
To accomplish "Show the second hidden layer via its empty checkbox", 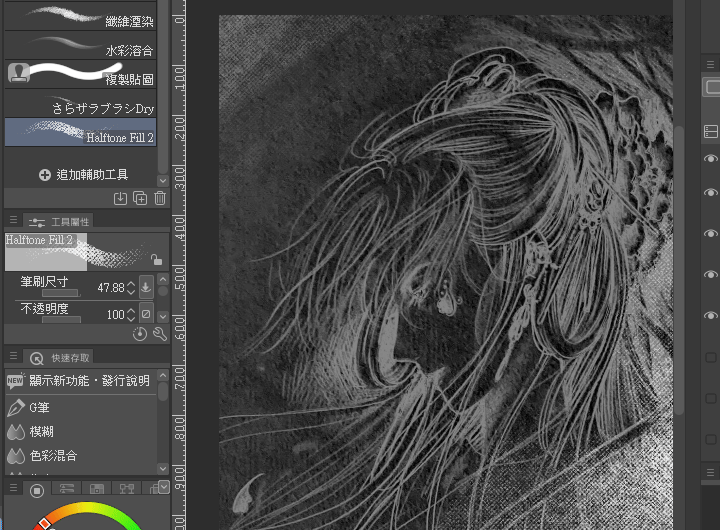I will 711,398.
